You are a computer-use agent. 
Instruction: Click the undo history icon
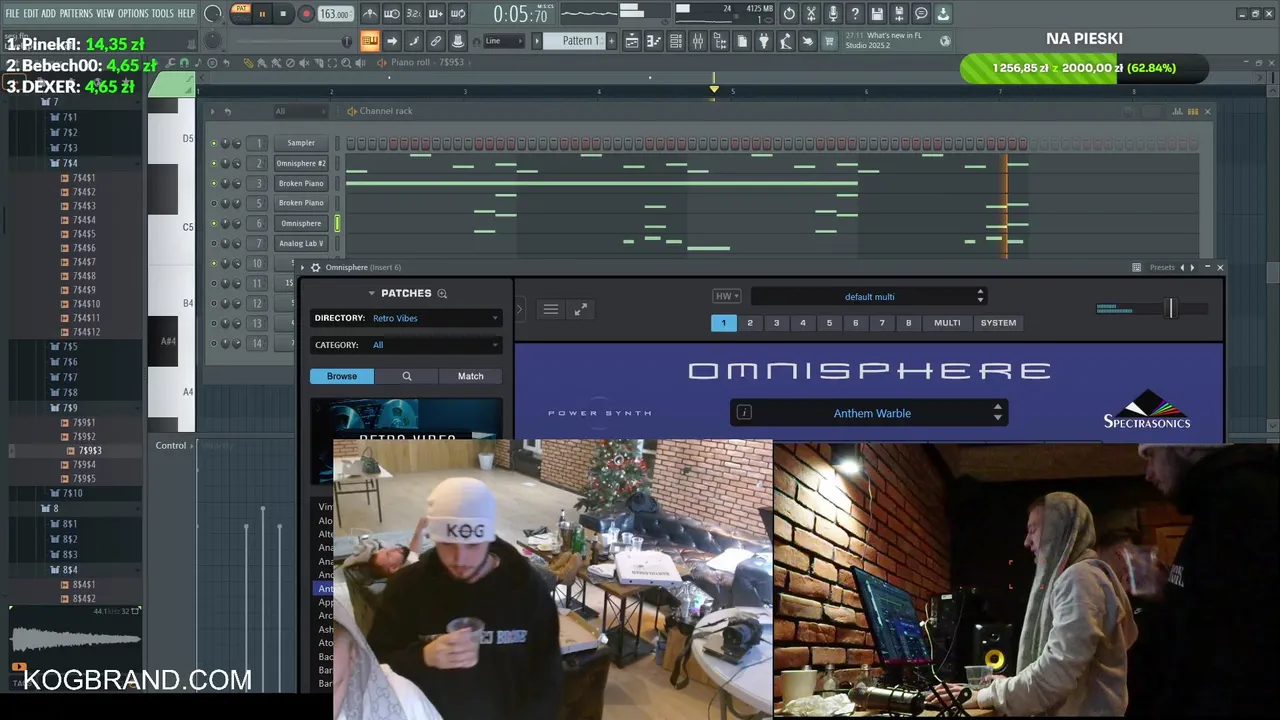[789, 14]
